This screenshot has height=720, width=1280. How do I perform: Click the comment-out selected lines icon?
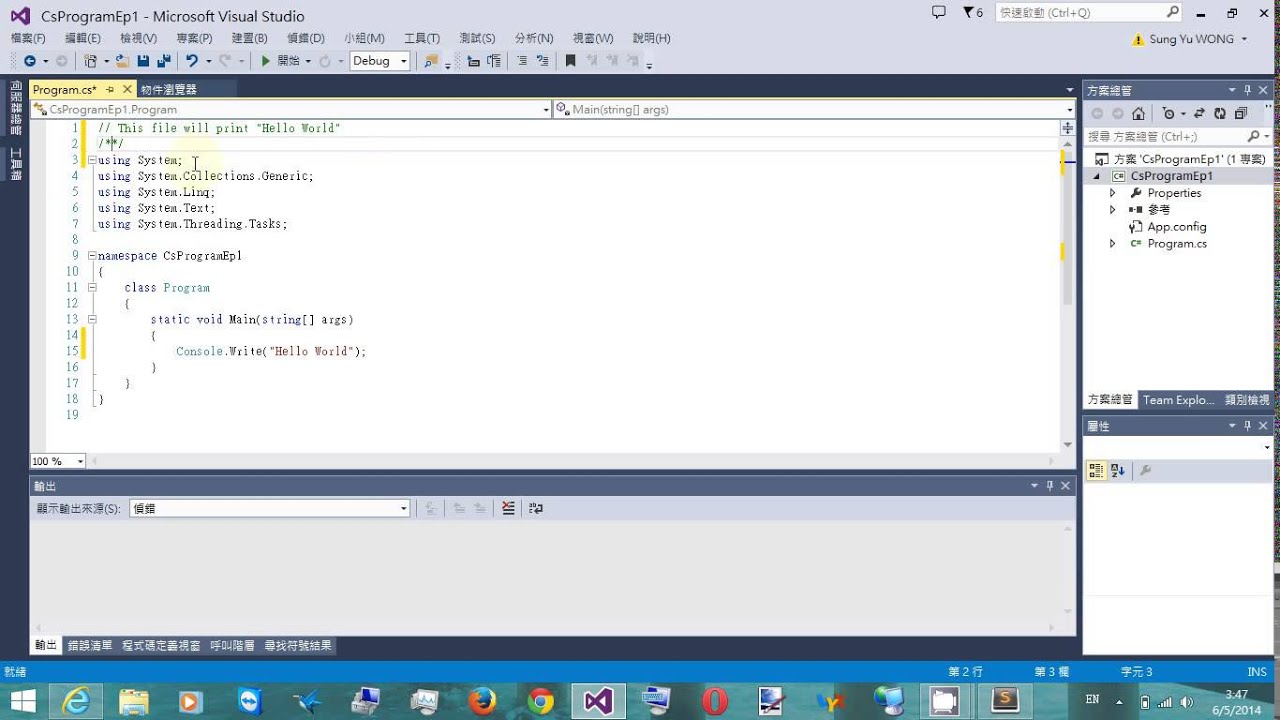tap(521, 61)
